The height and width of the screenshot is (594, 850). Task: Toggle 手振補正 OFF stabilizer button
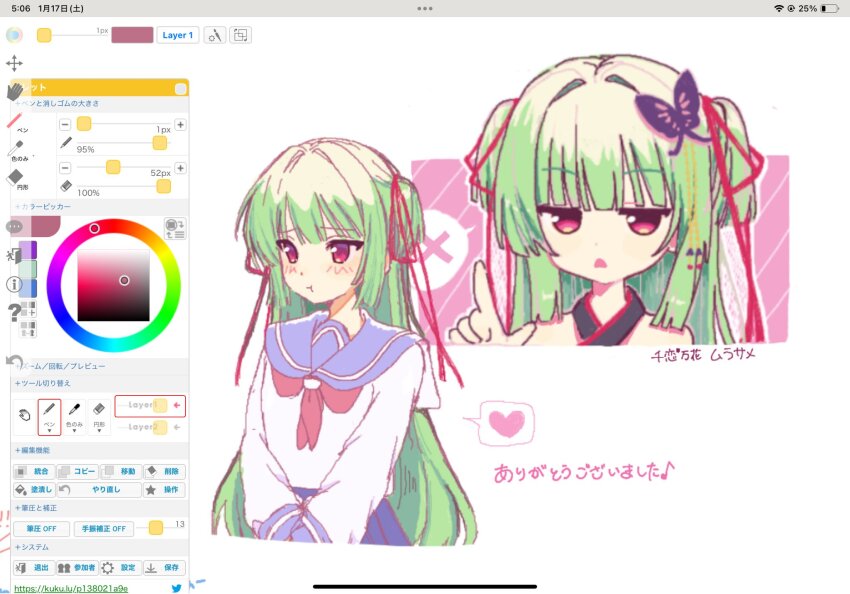(x=104, y=528)
